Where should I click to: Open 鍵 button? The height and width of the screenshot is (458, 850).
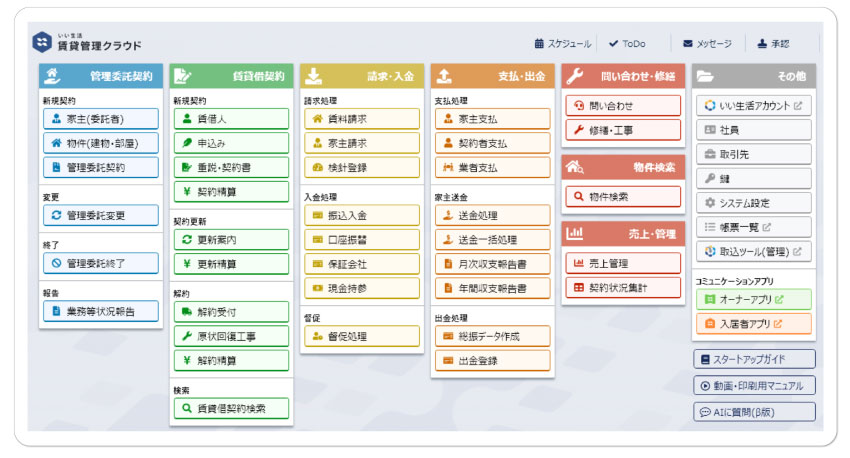pyautogui.click(x=754, y=179)
